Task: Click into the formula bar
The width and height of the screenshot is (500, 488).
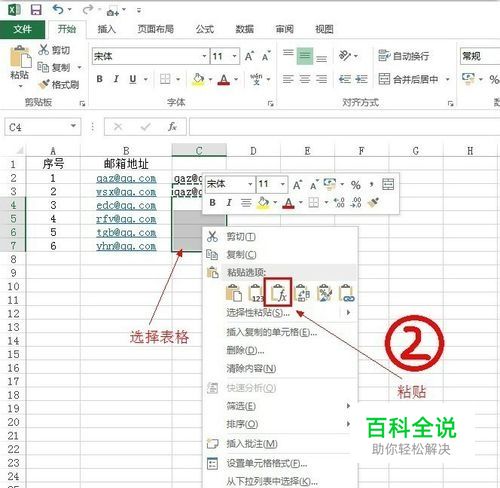Action: point(344,127)
